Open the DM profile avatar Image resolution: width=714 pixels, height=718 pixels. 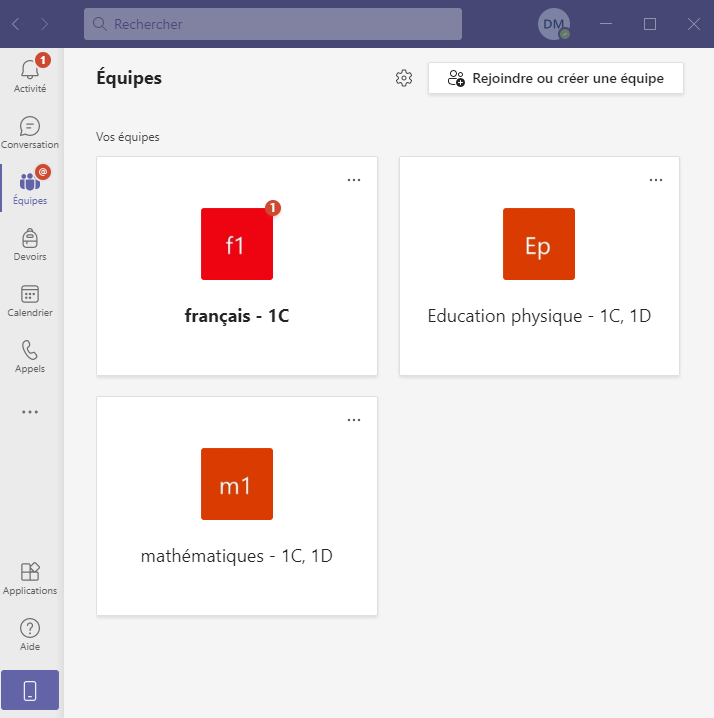[x=554, y=24]
